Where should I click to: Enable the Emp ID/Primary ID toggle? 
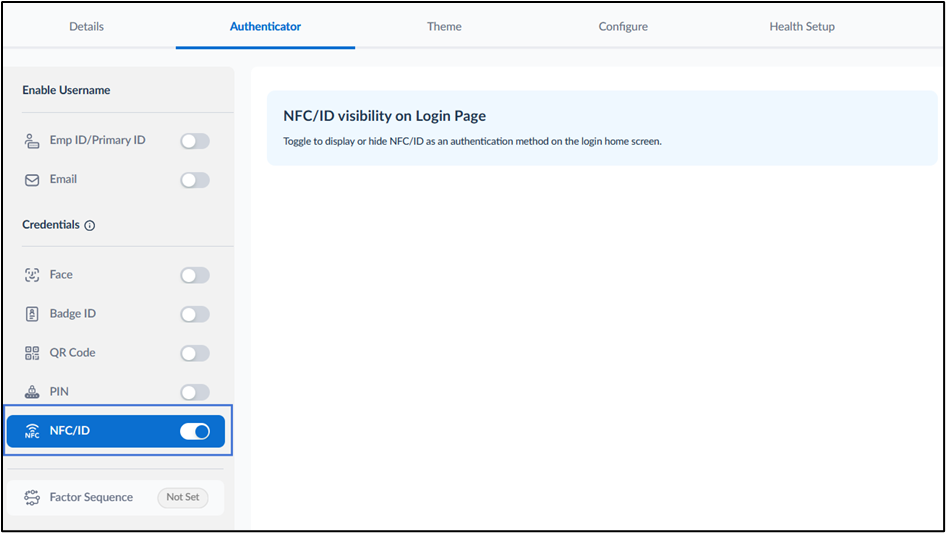click(x=195, y=141)
